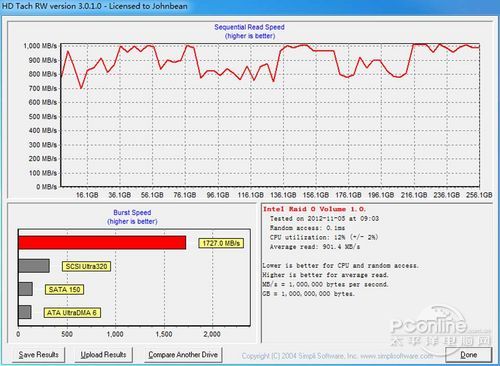Viewport: 500px width, 366px height.
Task: Select the 1727.0 MB/s burst label
Action: 221,243
